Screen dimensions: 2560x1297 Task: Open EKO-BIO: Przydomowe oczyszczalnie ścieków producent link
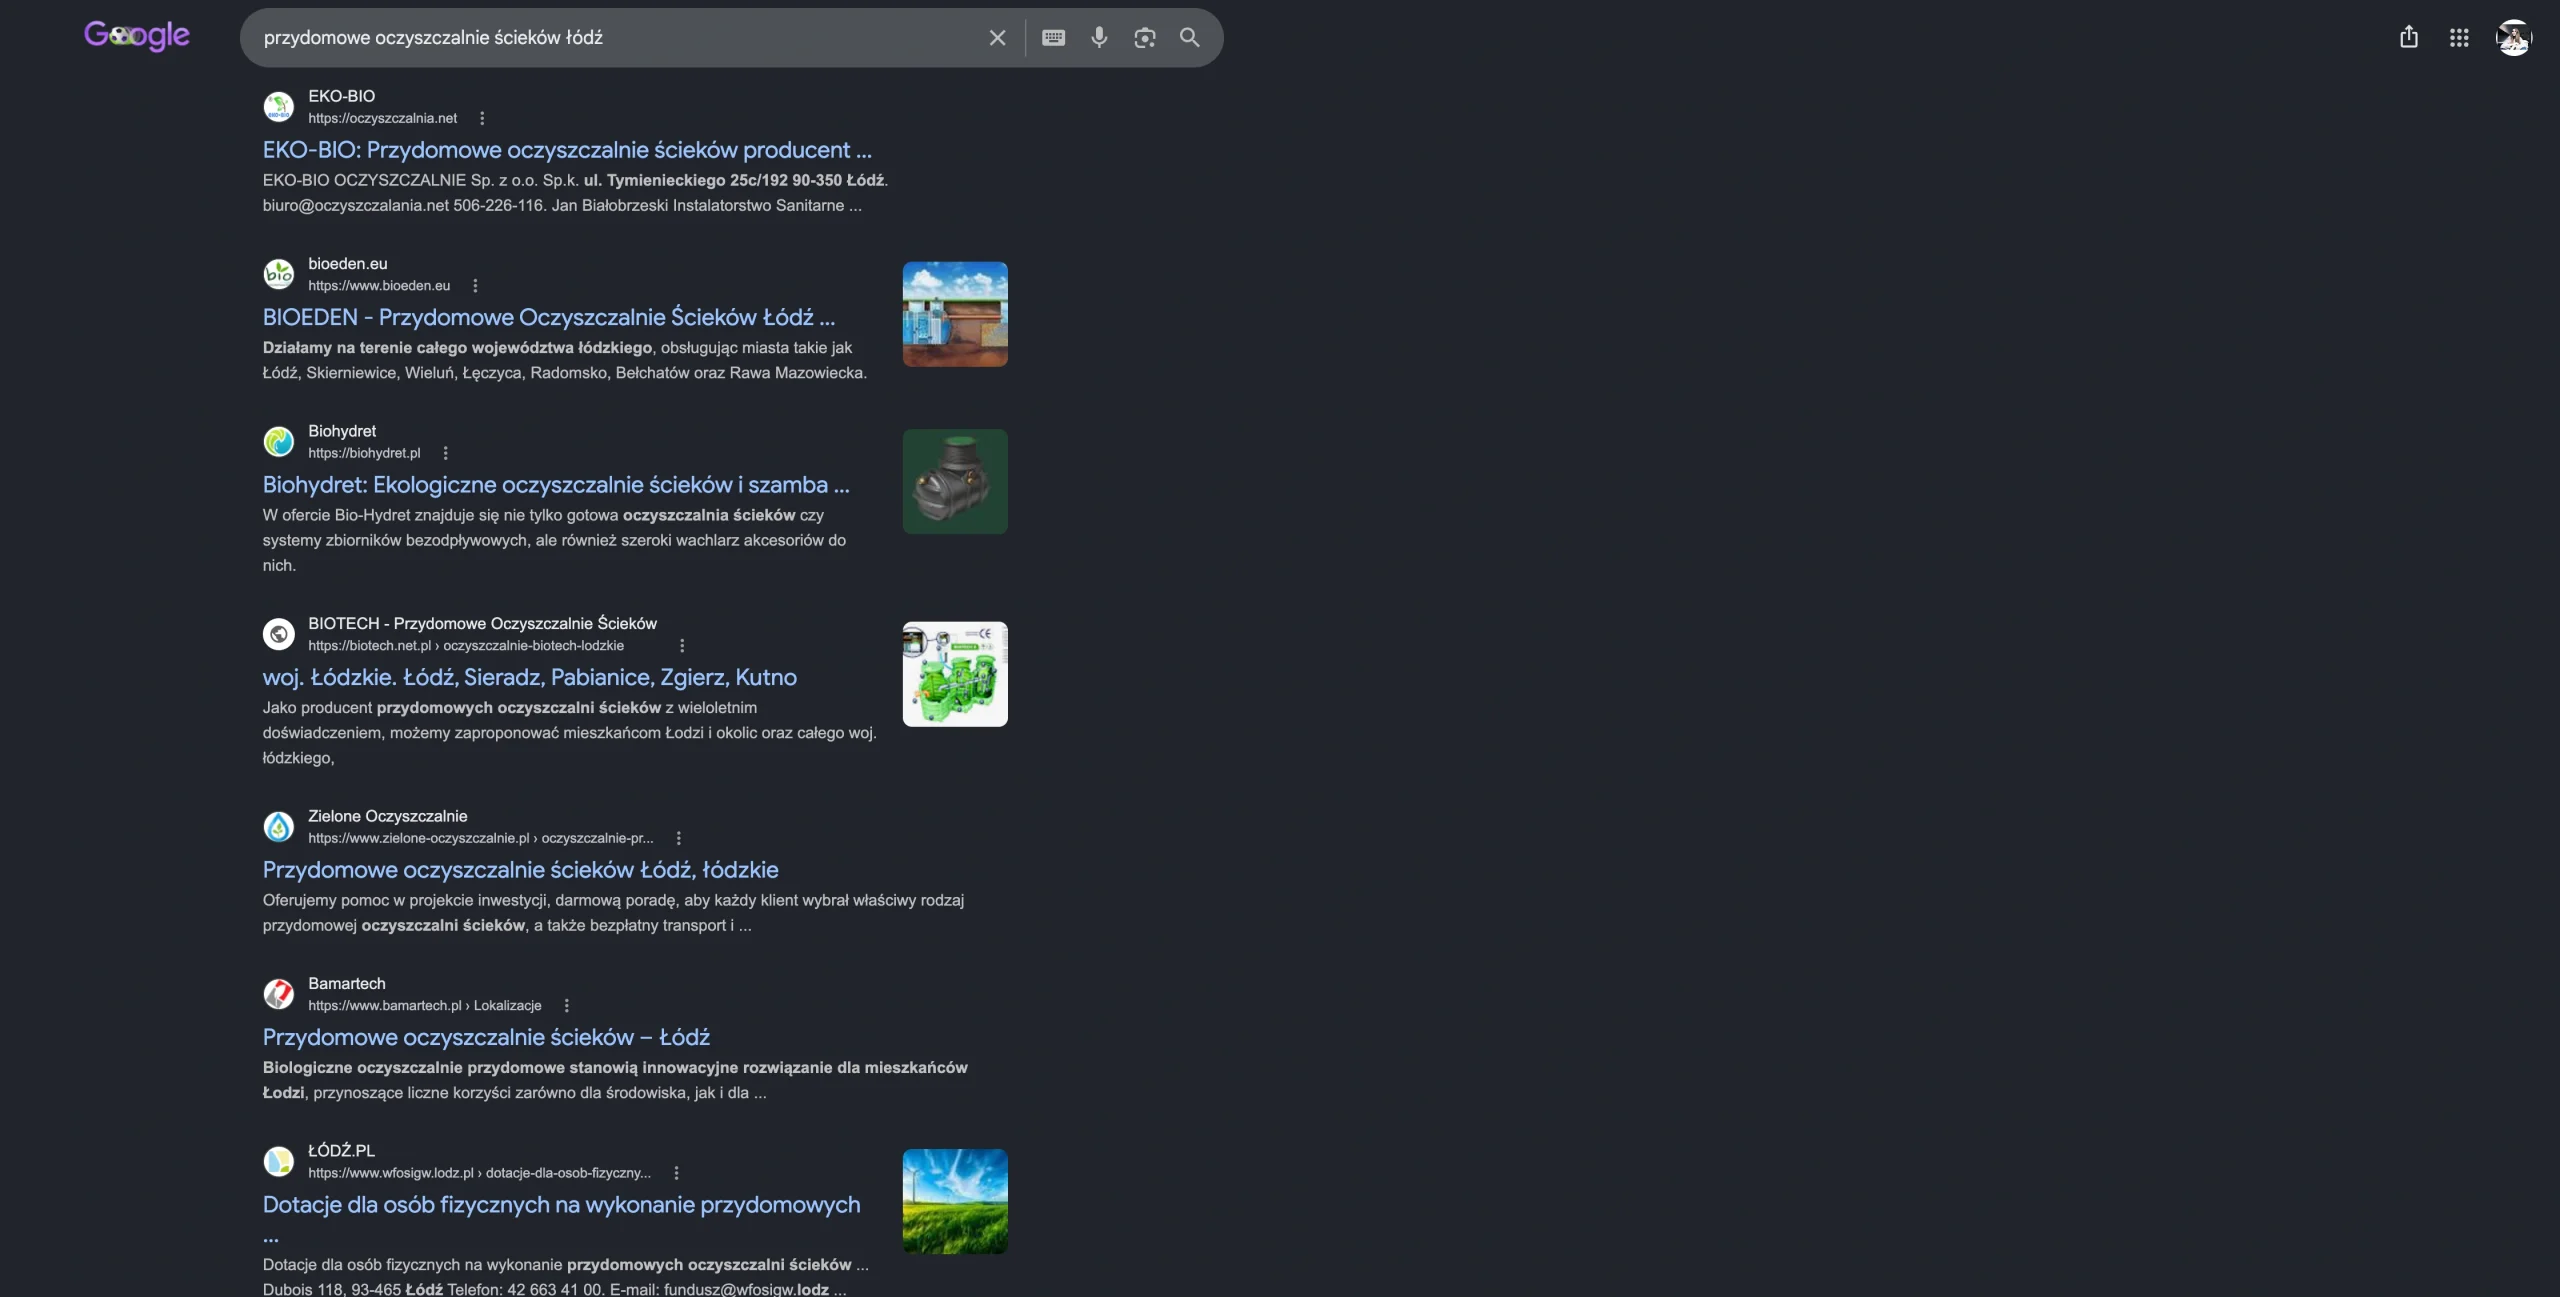tap(567, 150)
